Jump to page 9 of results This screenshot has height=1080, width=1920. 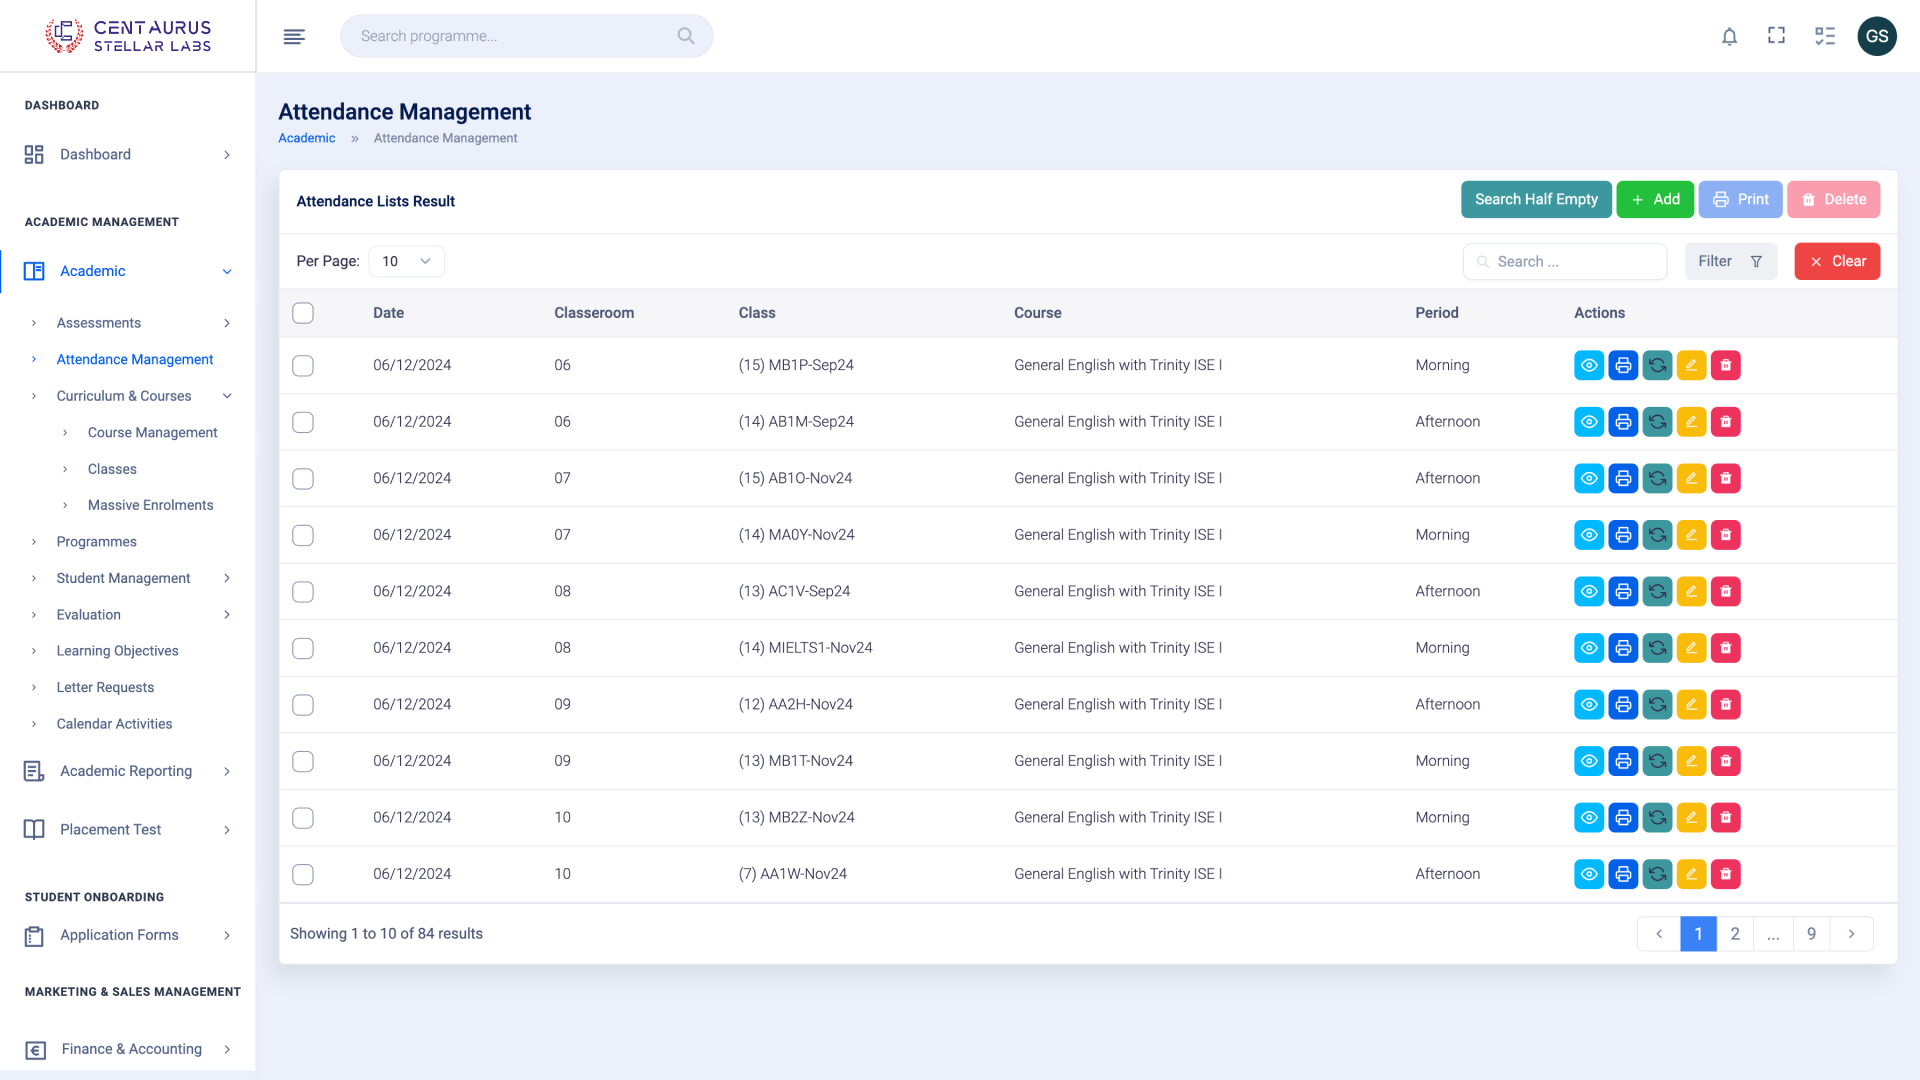(x=1811, y=933)
